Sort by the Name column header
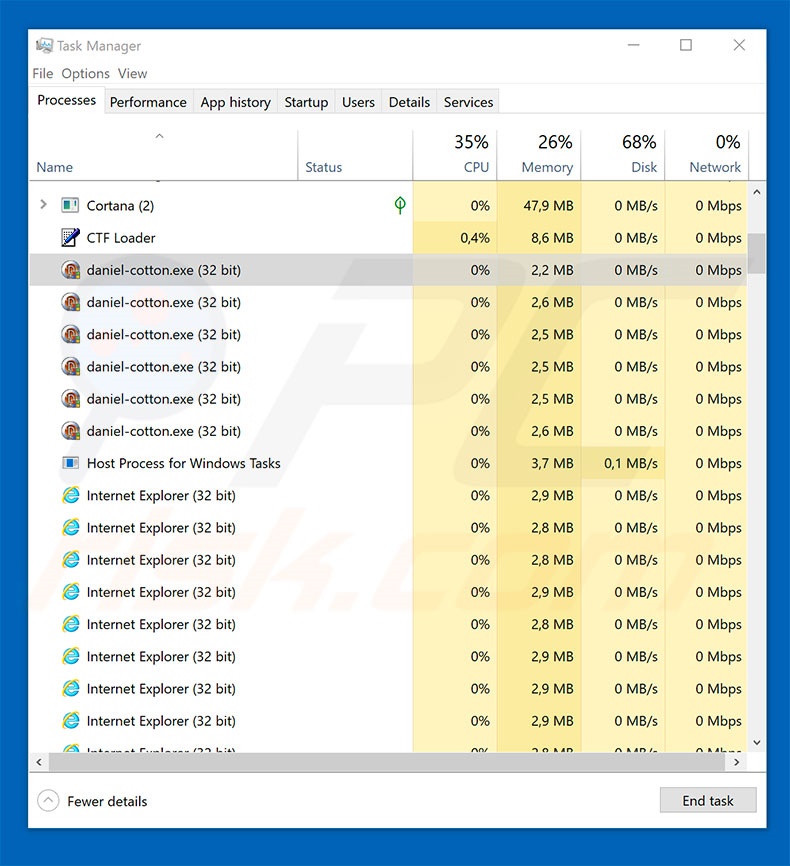Viewport: 790px width, 866px height. [163, 155]
